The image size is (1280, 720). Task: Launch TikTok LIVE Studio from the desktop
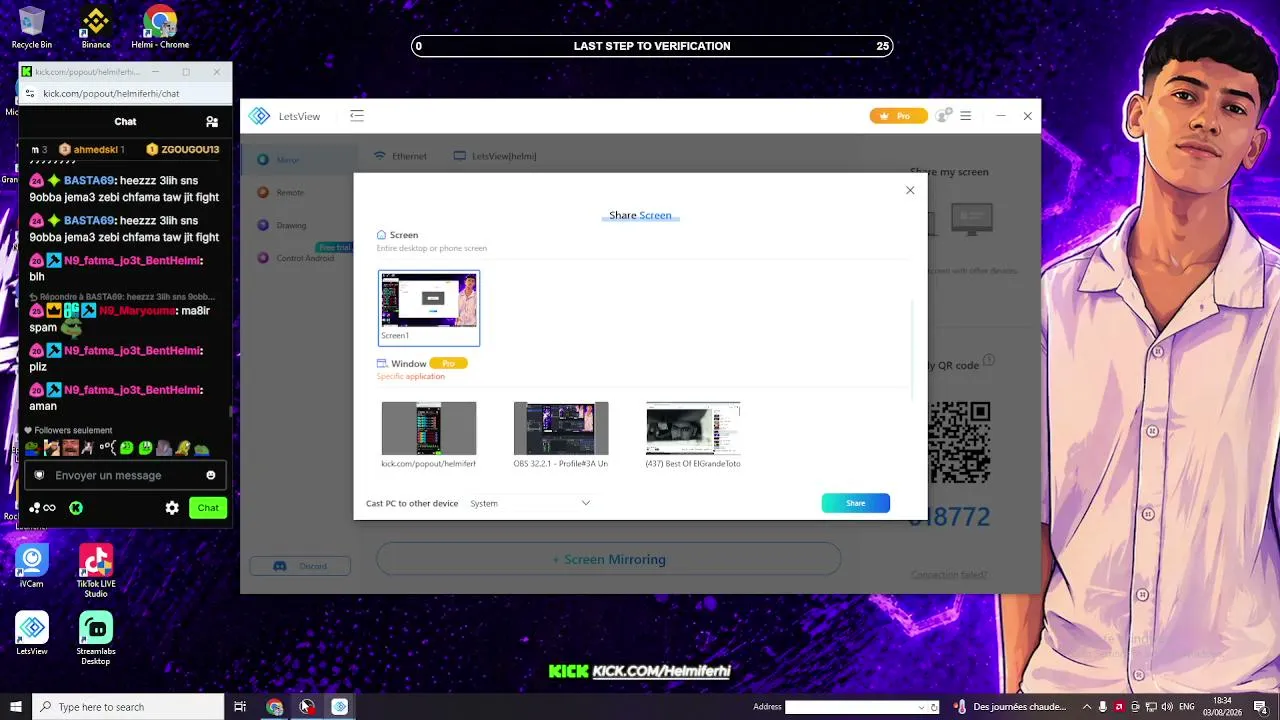tap(96, 571)
